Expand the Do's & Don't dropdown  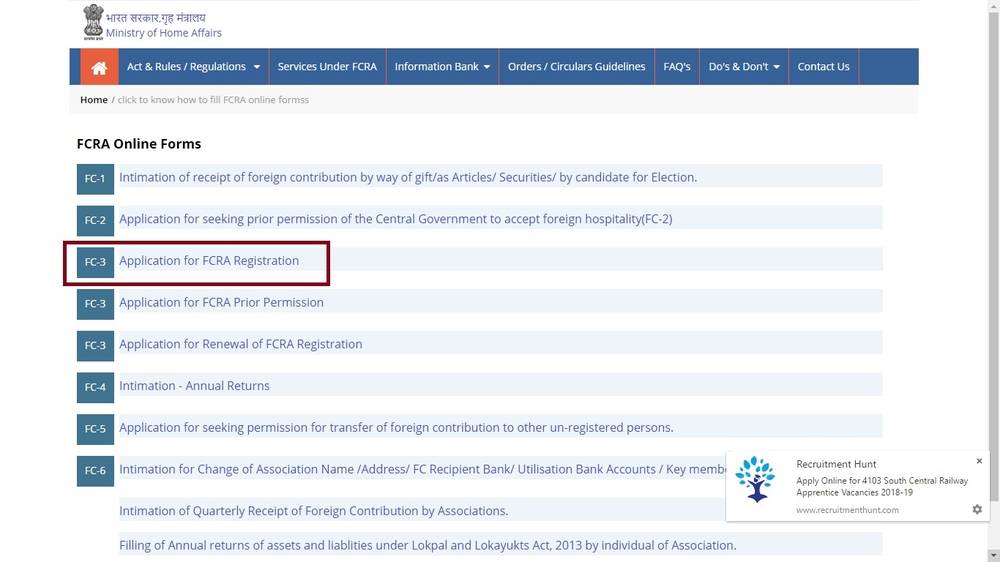744,67
